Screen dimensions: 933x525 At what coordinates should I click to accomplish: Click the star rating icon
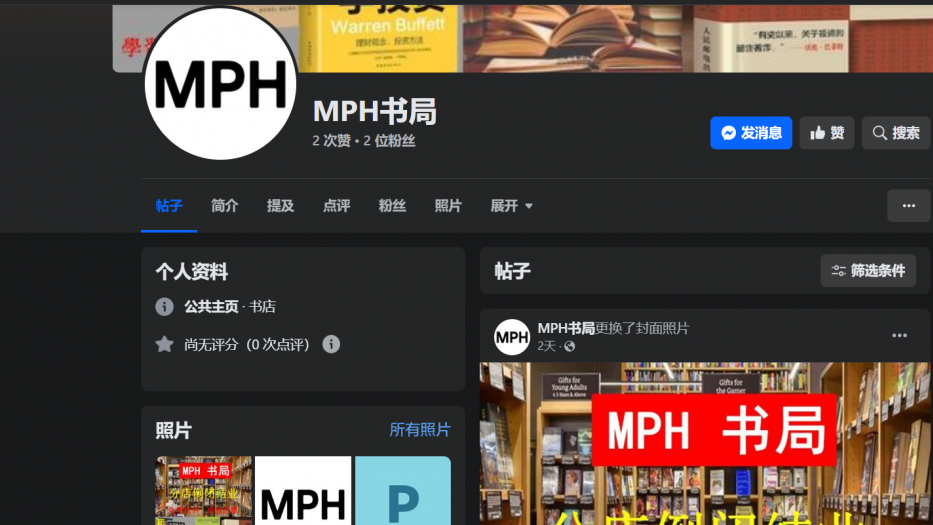click(x=164, y=344)
